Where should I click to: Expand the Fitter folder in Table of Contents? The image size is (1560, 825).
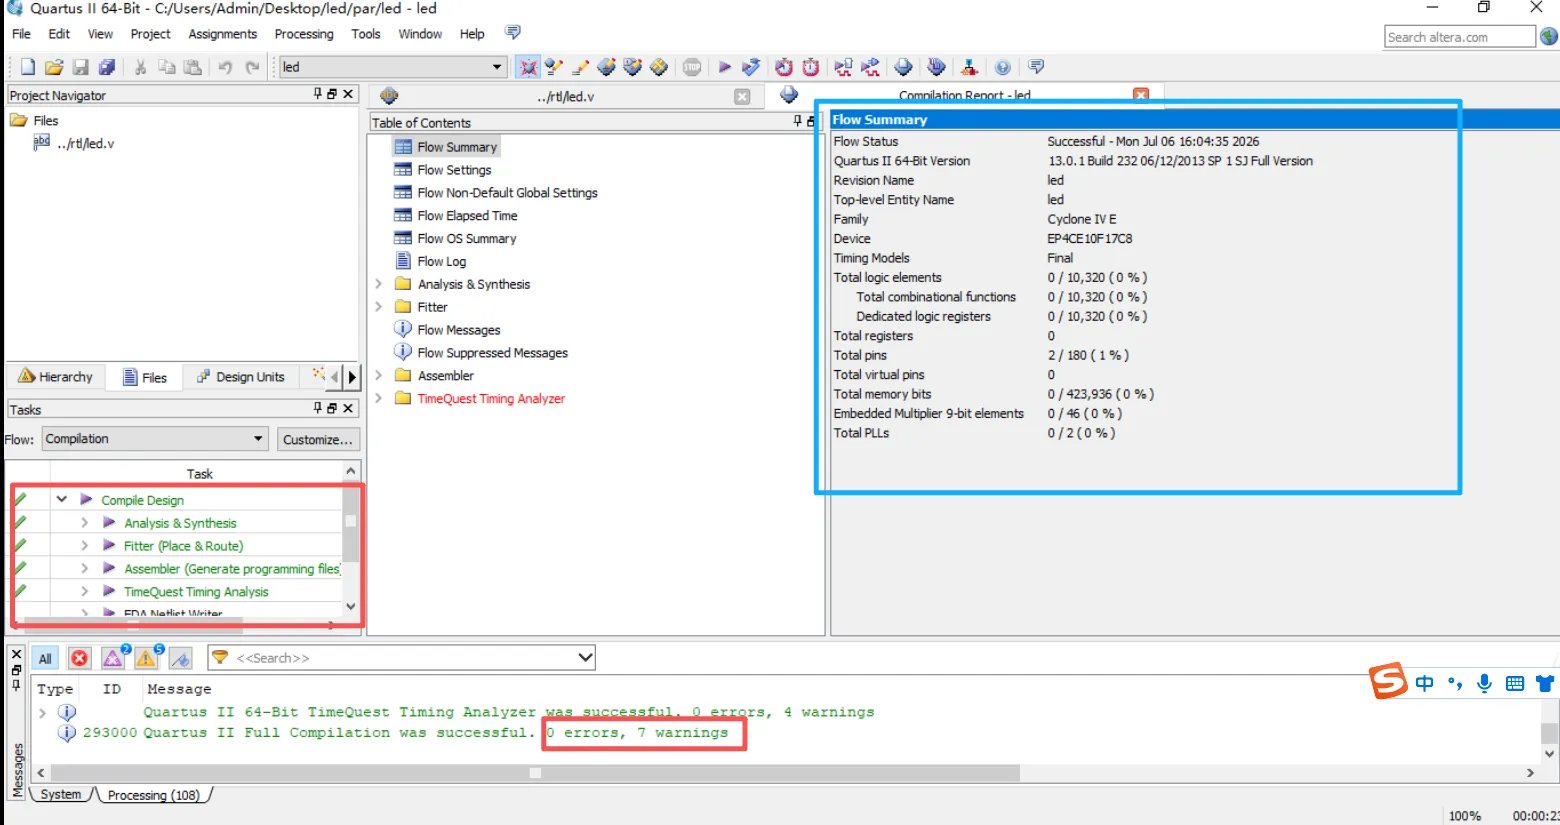pyautogui.click(x=379, y=307)
